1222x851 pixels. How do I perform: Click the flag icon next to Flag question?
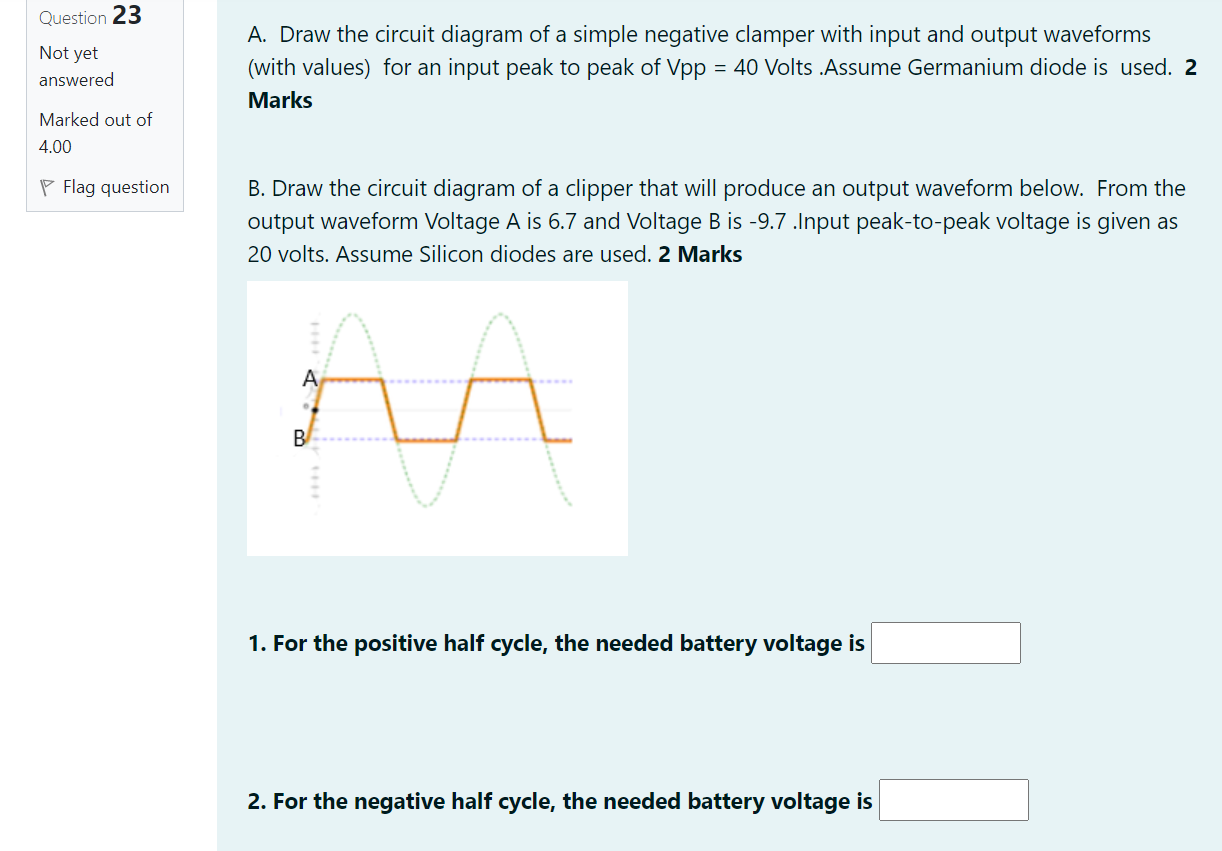pyautogui.click(x=47, y=186)
